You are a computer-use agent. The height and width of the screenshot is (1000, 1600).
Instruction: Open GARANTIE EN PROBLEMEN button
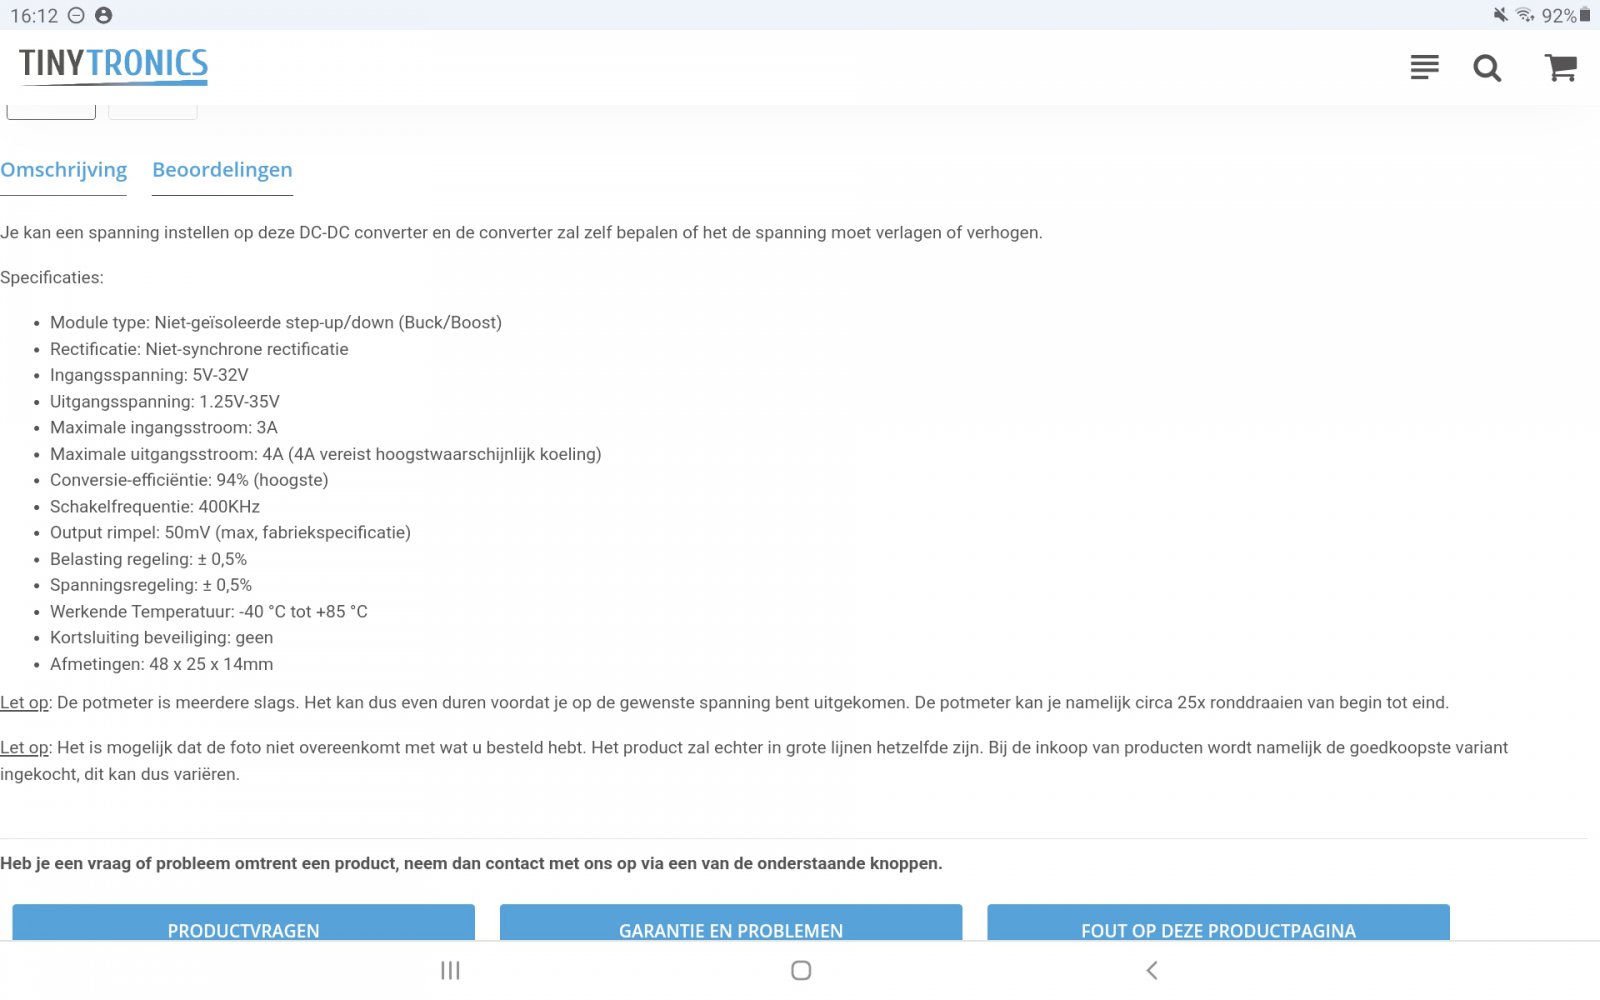click(x=731, y=923)
